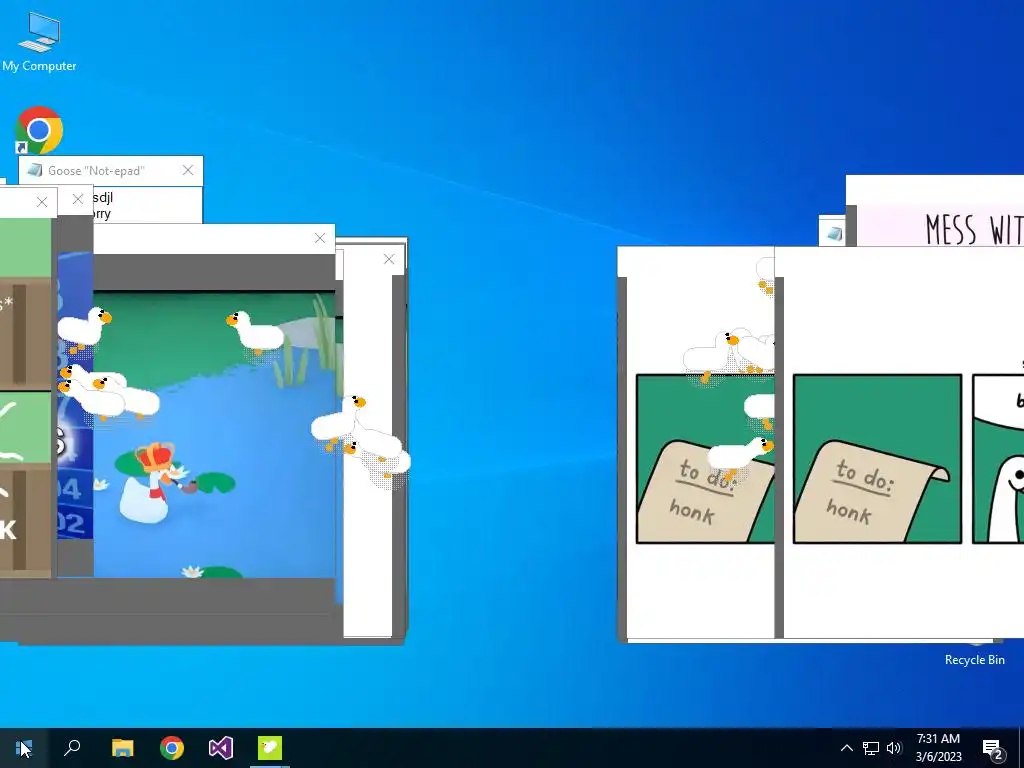This screenshot has height=768, width=1024.
Task: Click the to do honk comic panel
Action: coord(877,458)
